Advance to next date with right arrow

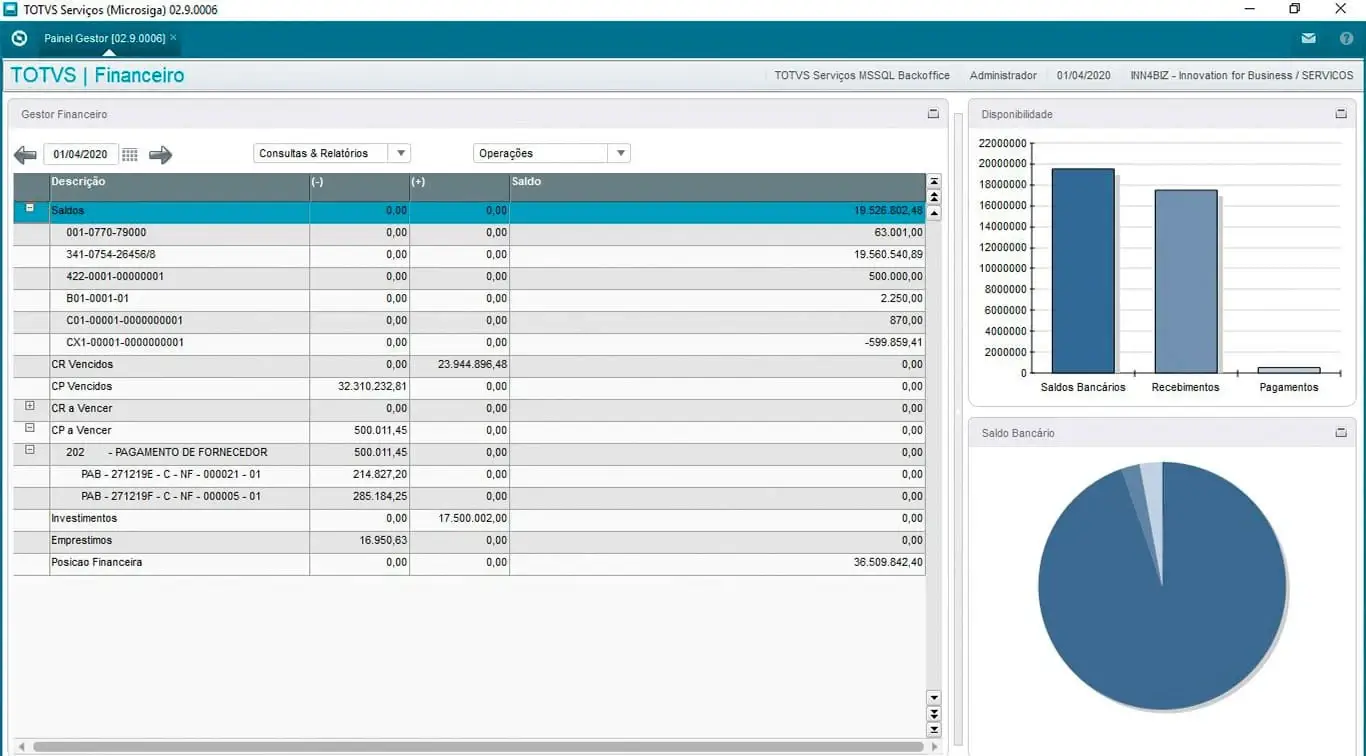click(x=160, y=155)
